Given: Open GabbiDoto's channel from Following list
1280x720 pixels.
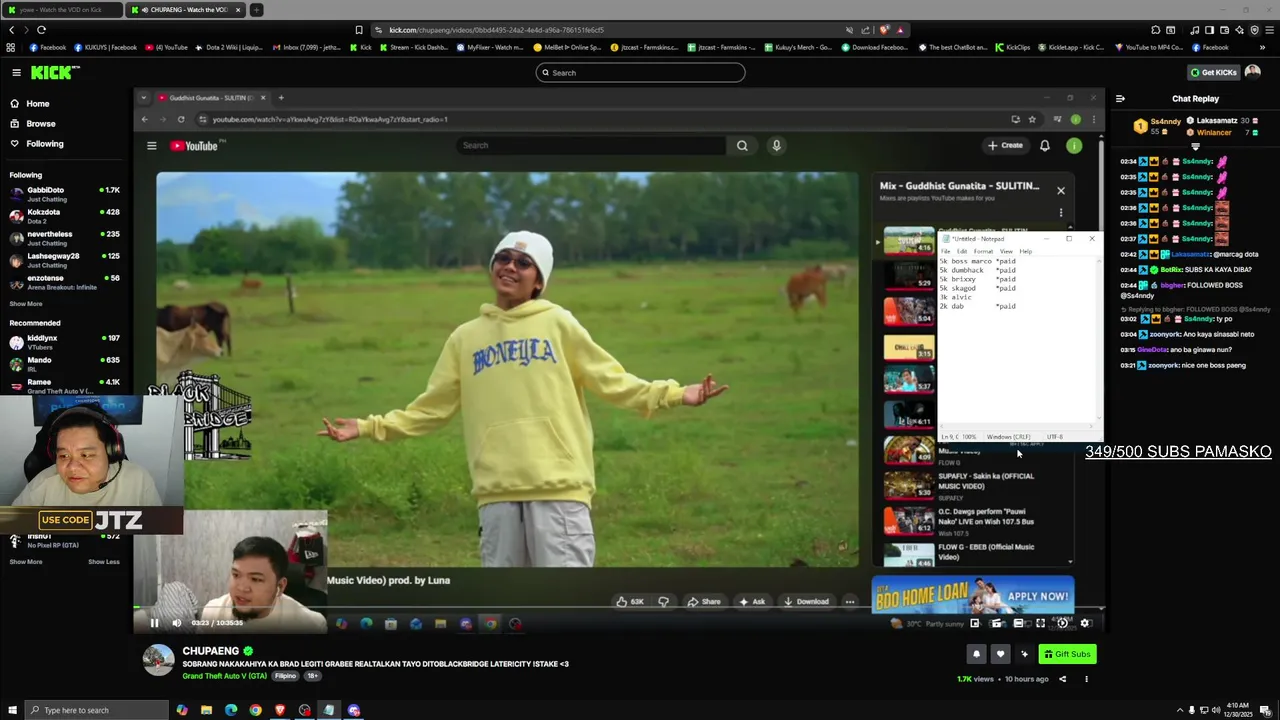Looking at the screenshot, I should tap(64, 193).
